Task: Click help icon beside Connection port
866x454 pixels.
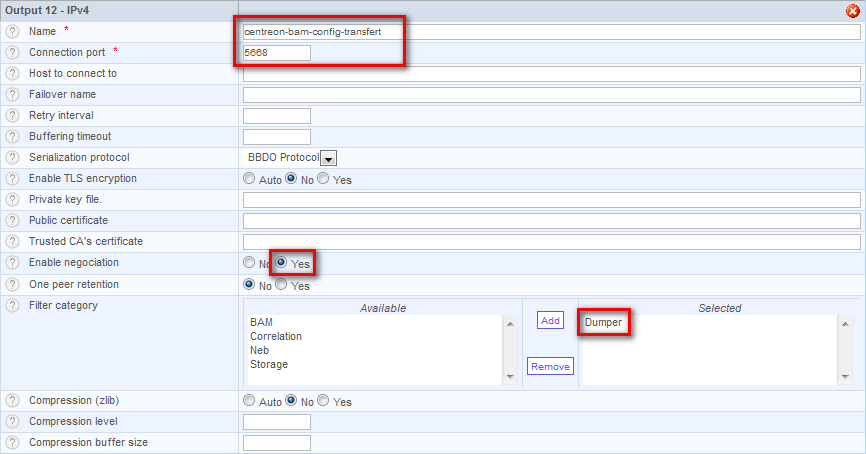Action: (13, 53)
